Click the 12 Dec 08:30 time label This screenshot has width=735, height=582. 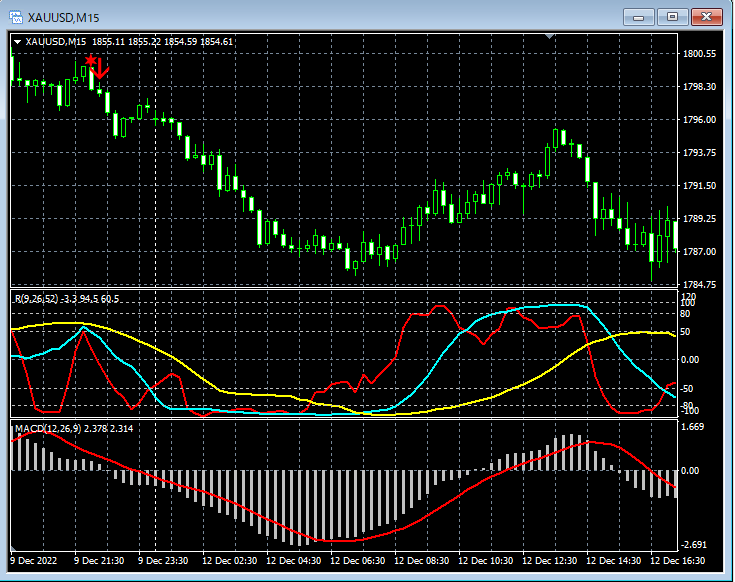[420, 561]
